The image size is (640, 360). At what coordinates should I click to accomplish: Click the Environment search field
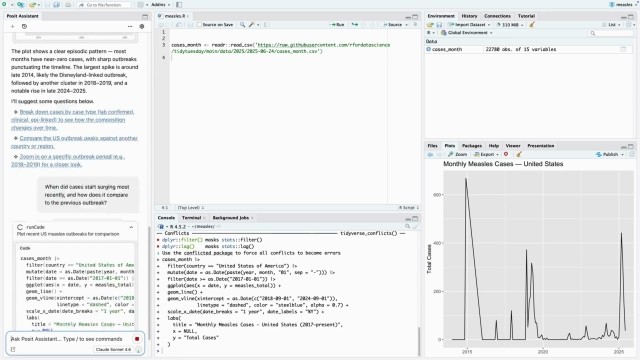(x=611, y=33)
